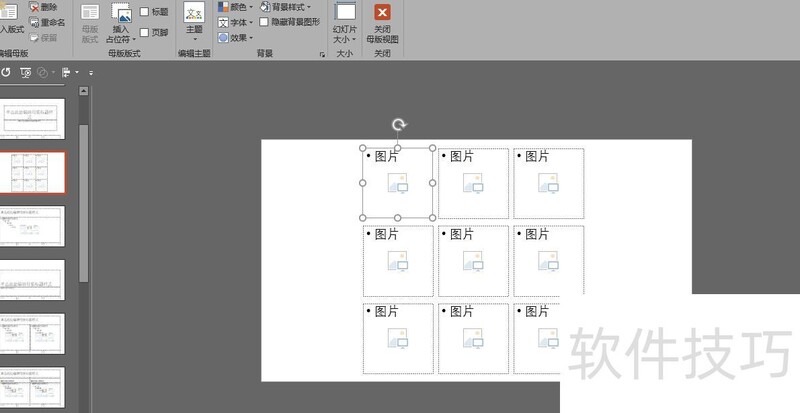Click the picture icon inside the selected placeholder
This screenshot has height=413, width=800.
[398, 183]
